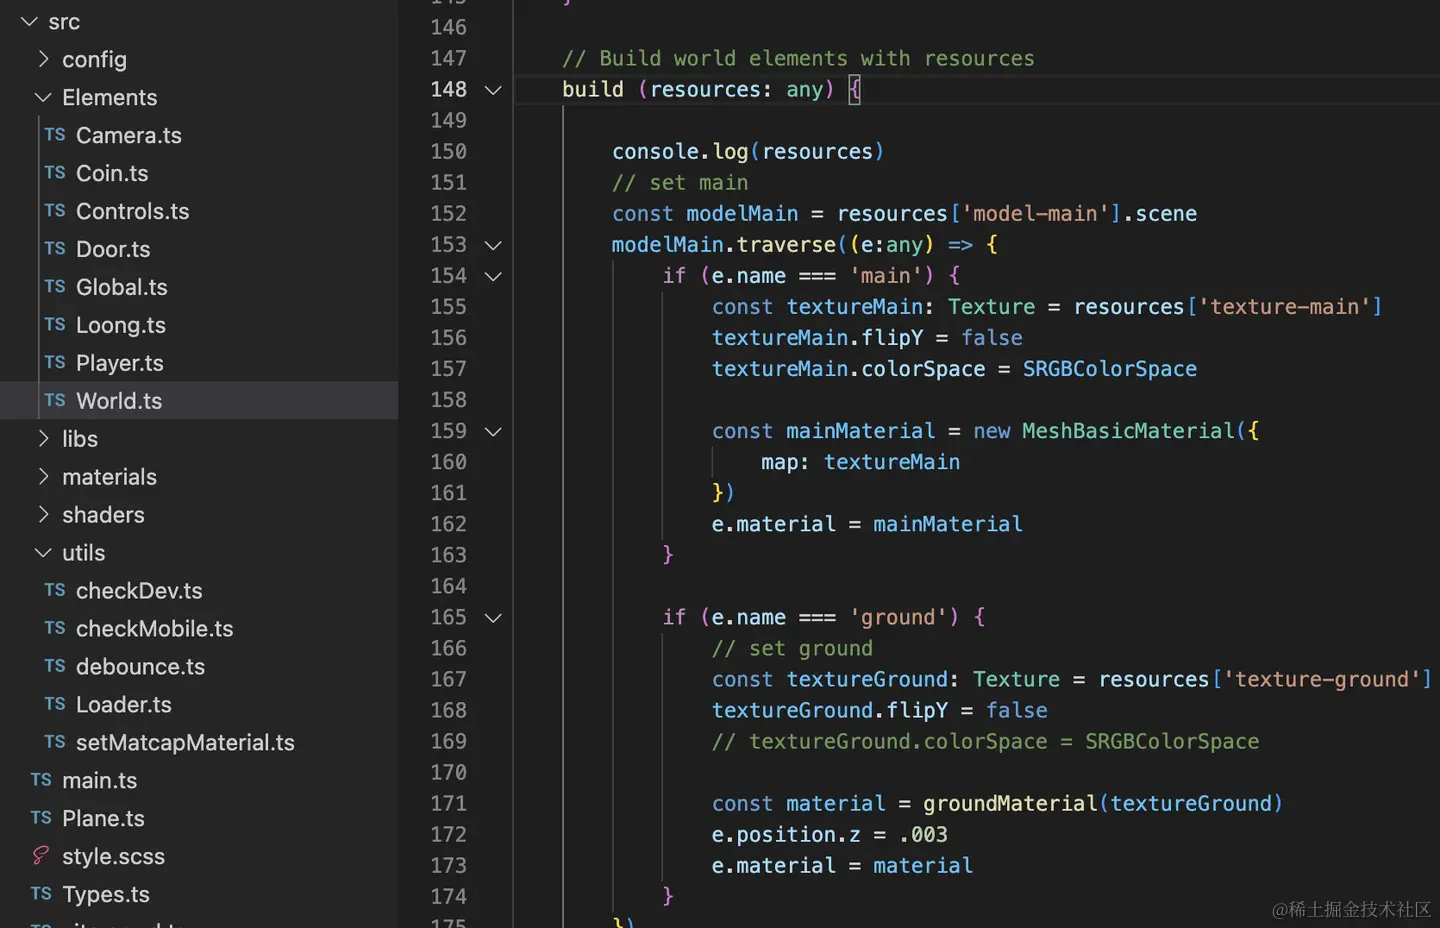Click the TS icon beside main.ts
This screenshot has width=1440, height=928.
(x=41, y=780)
